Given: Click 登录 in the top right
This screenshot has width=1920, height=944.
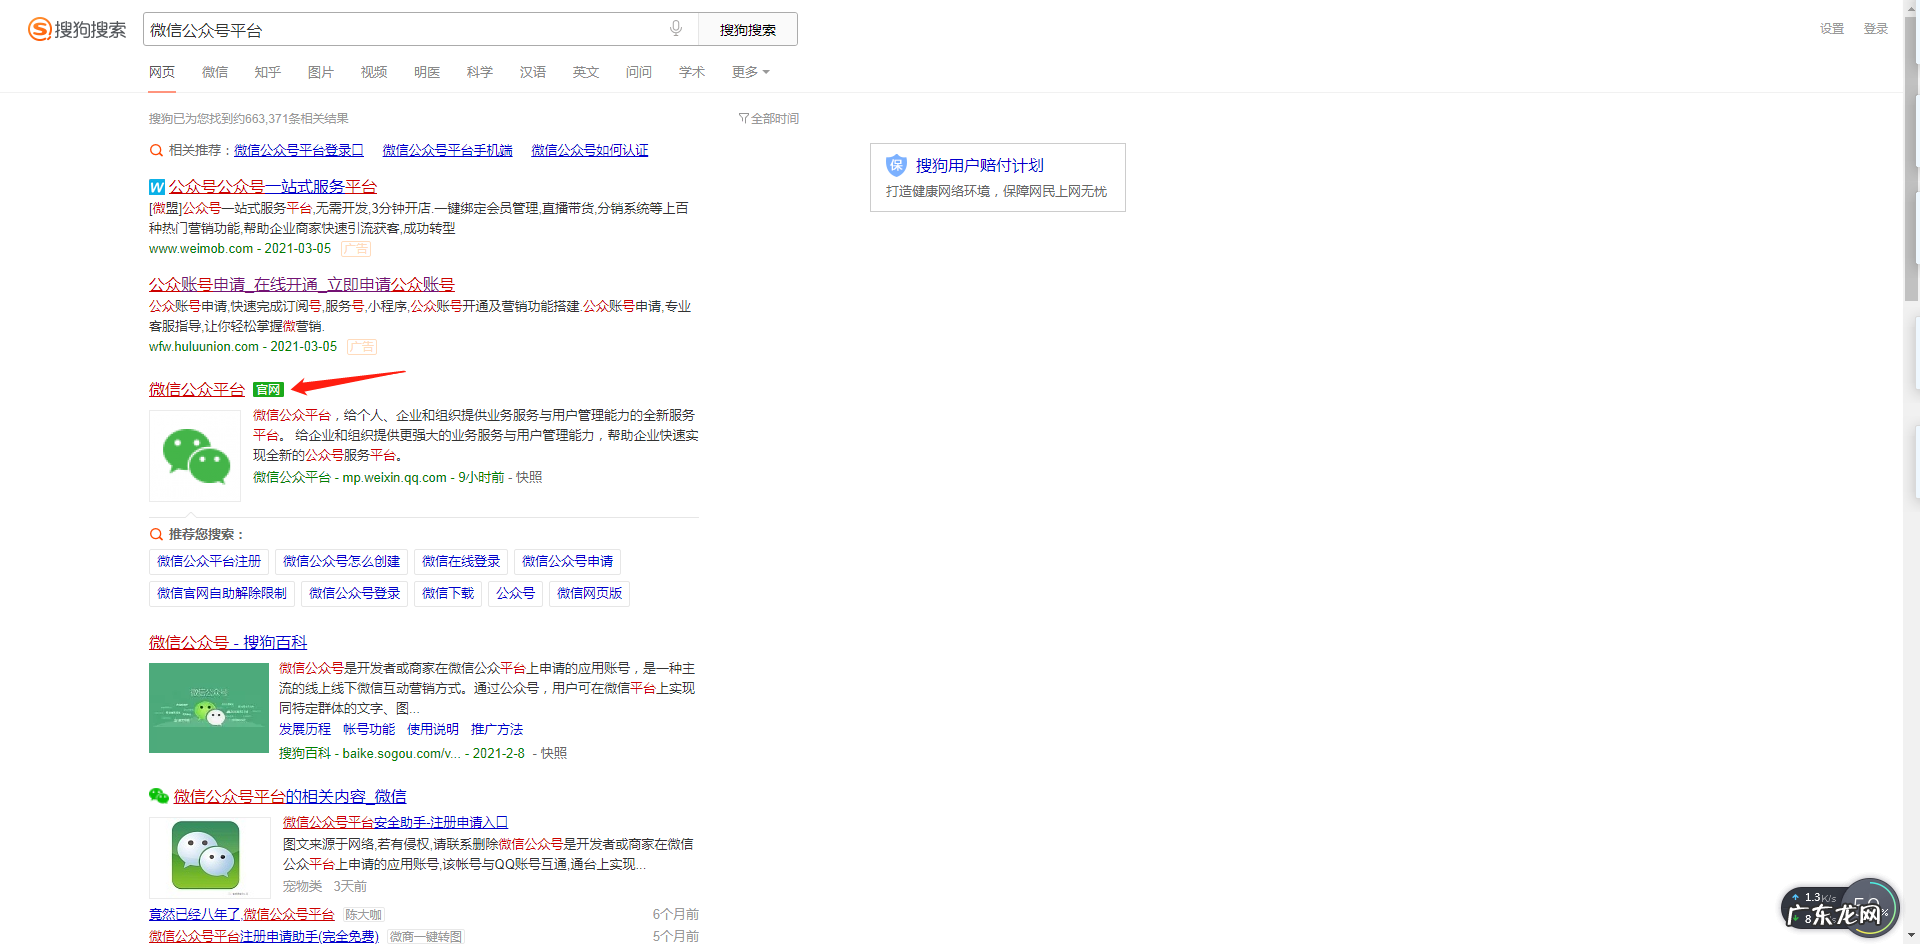Looking at the screenshot, I should (x=1875, y=29).
